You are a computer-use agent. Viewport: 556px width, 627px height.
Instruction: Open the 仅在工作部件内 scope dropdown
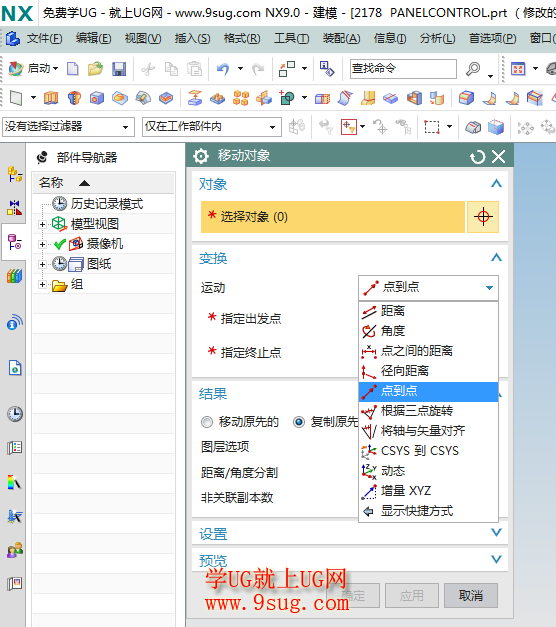coord(212,127)
